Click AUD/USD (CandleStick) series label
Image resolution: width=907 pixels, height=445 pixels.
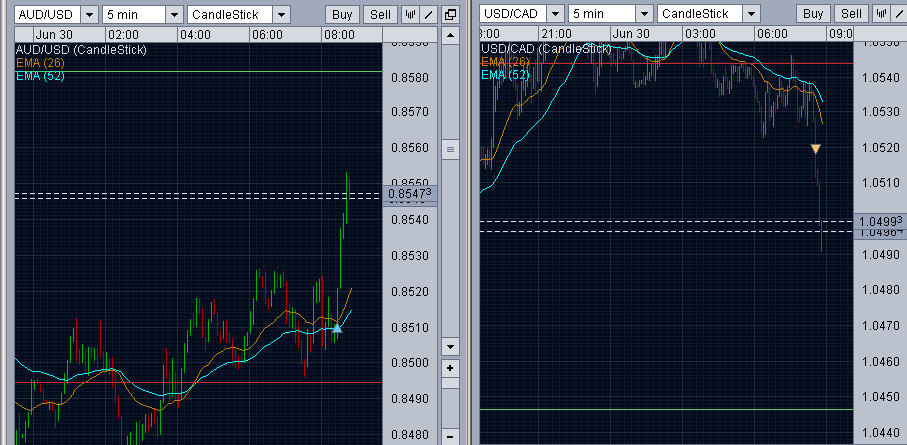point(81,50)
